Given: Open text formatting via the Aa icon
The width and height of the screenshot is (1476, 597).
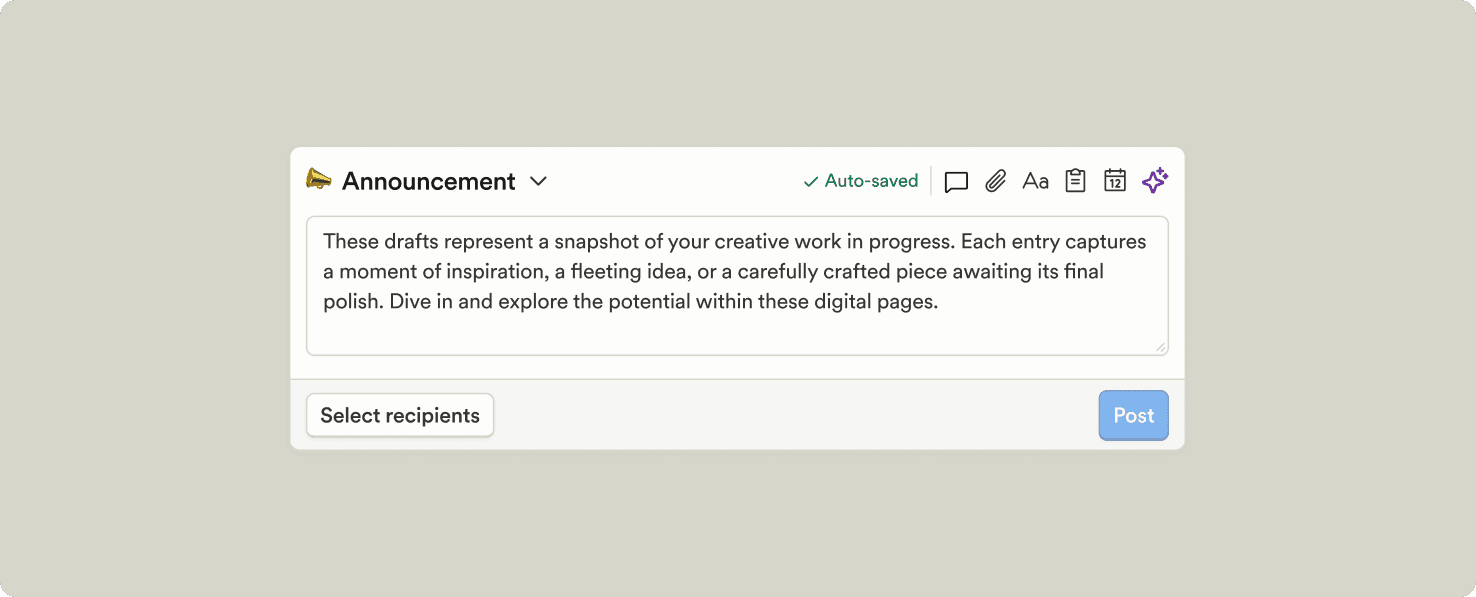Looking at the screenshot, I should (x=1035, y=181).
